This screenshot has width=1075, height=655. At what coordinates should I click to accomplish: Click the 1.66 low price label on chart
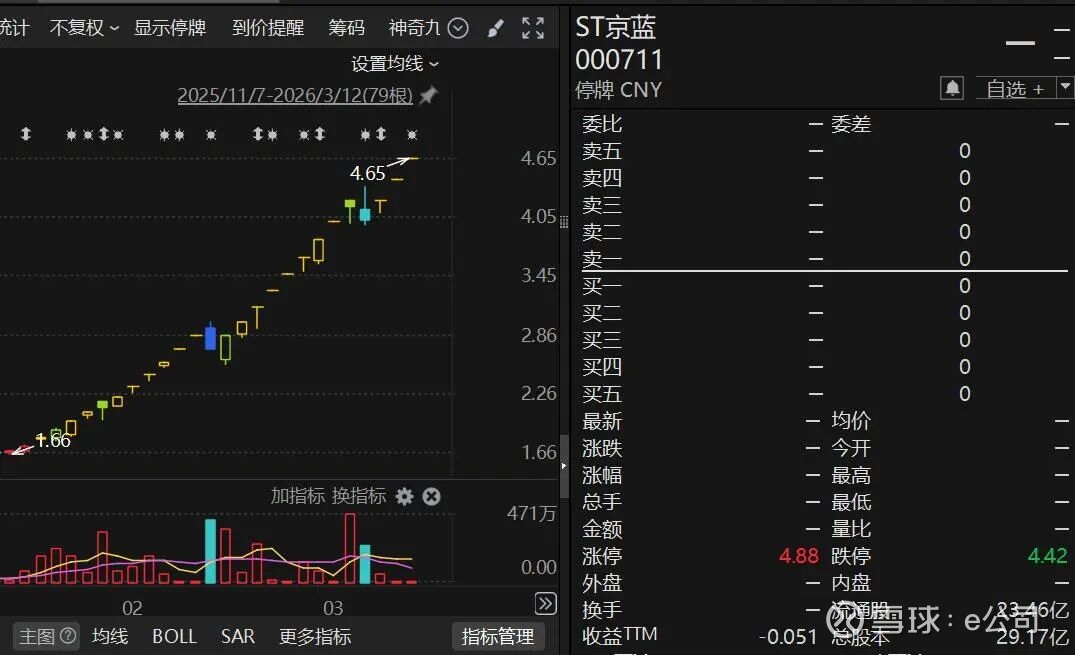pos(53,440)
